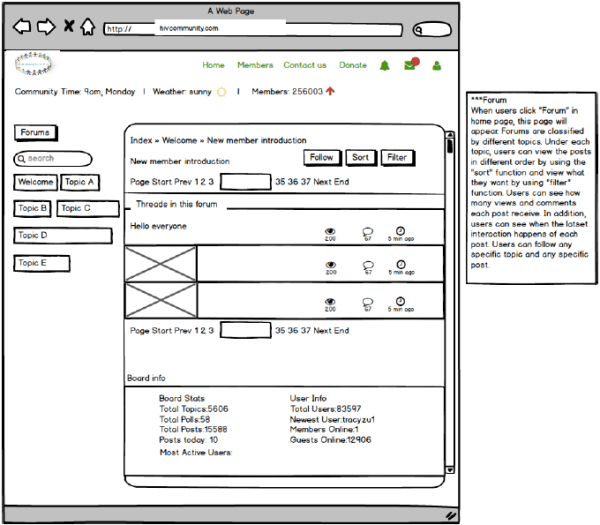
Task: Open the Contact us menu item
Action: coord(305,65)
